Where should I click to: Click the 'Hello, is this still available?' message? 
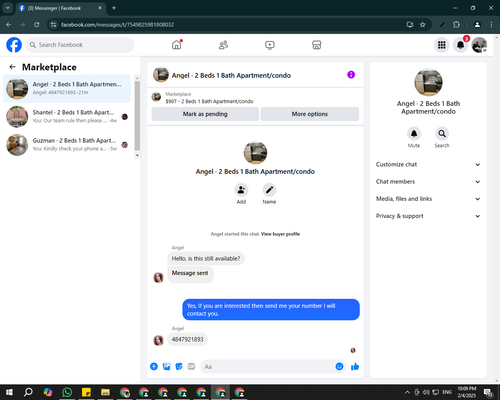click(206, 259)
